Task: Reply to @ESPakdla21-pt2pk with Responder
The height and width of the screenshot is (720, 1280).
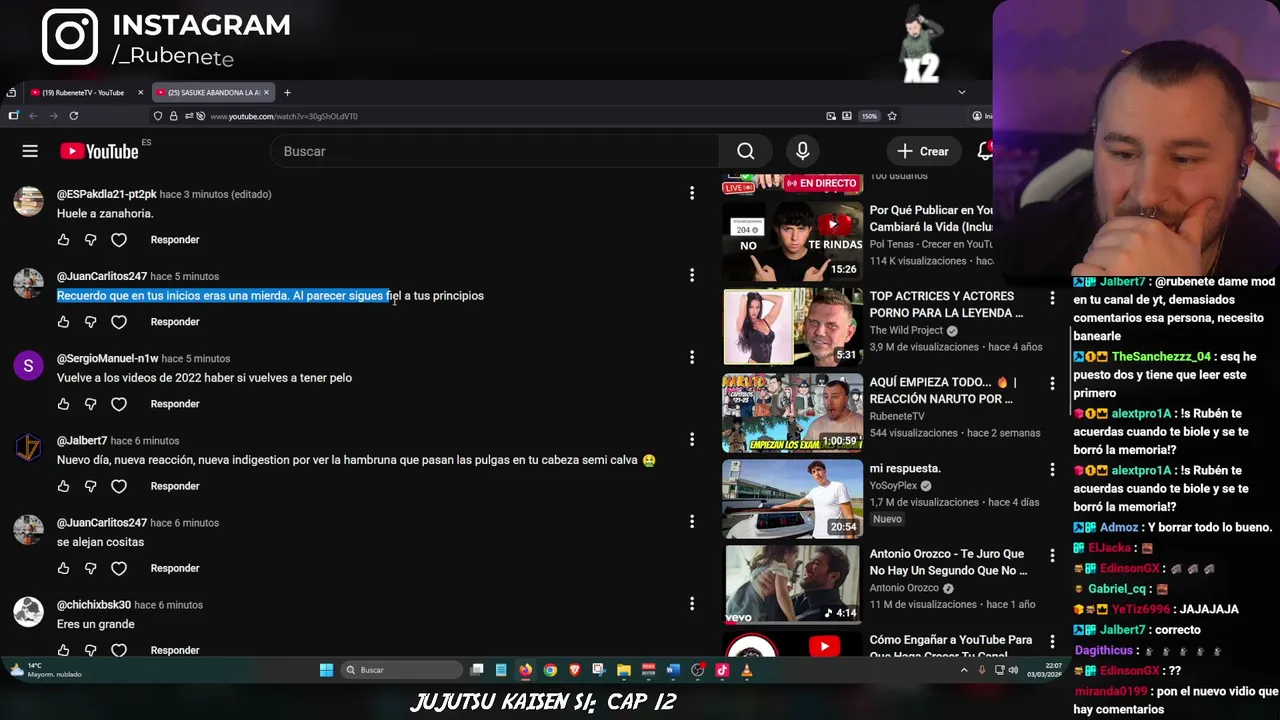Action: coord(175,240)
